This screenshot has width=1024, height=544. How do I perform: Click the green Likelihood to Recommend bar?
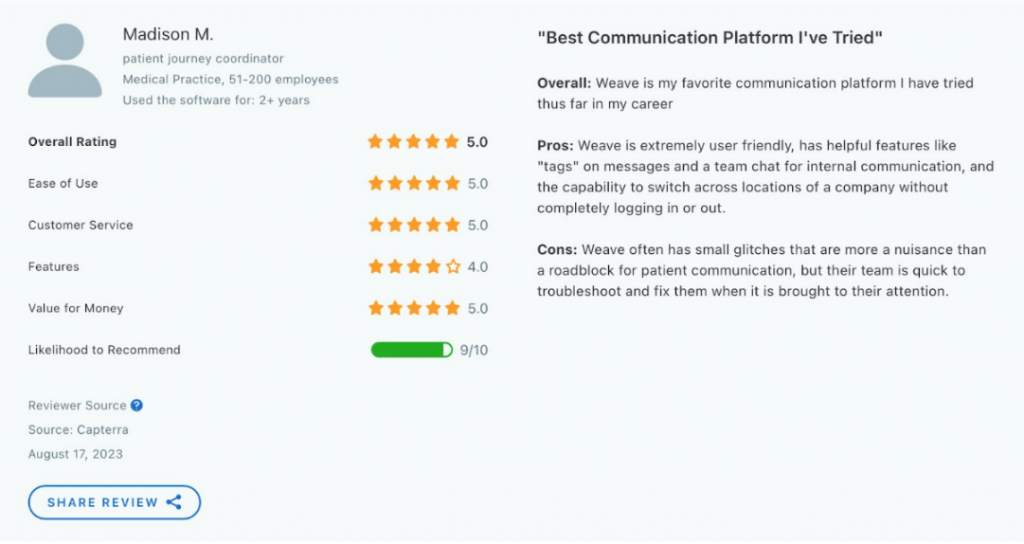coord(411,350)
